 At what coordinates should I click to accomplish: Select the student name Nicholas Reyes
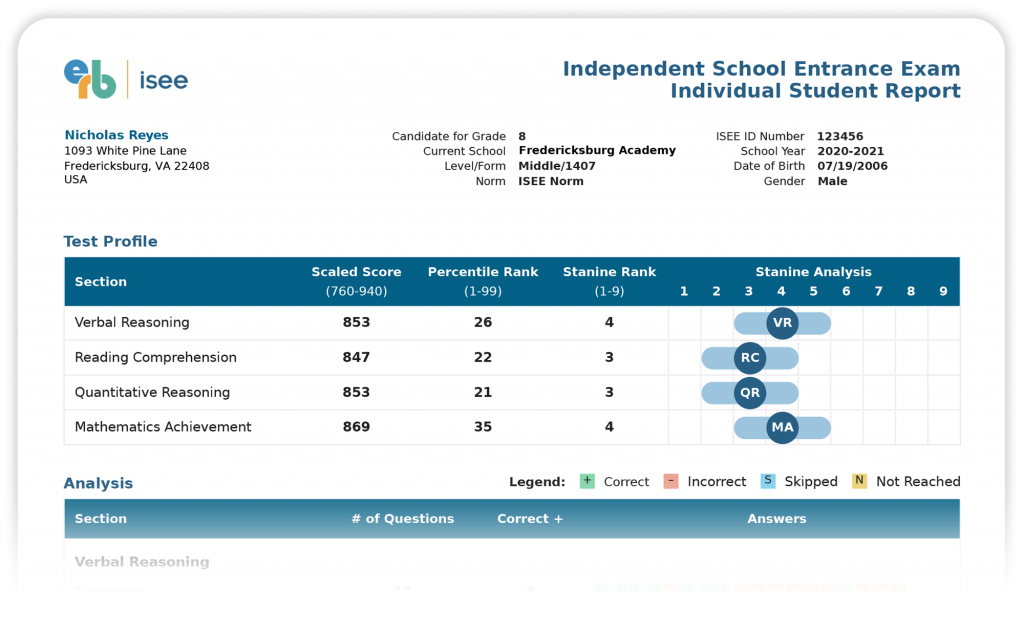[x=116, y=135]
